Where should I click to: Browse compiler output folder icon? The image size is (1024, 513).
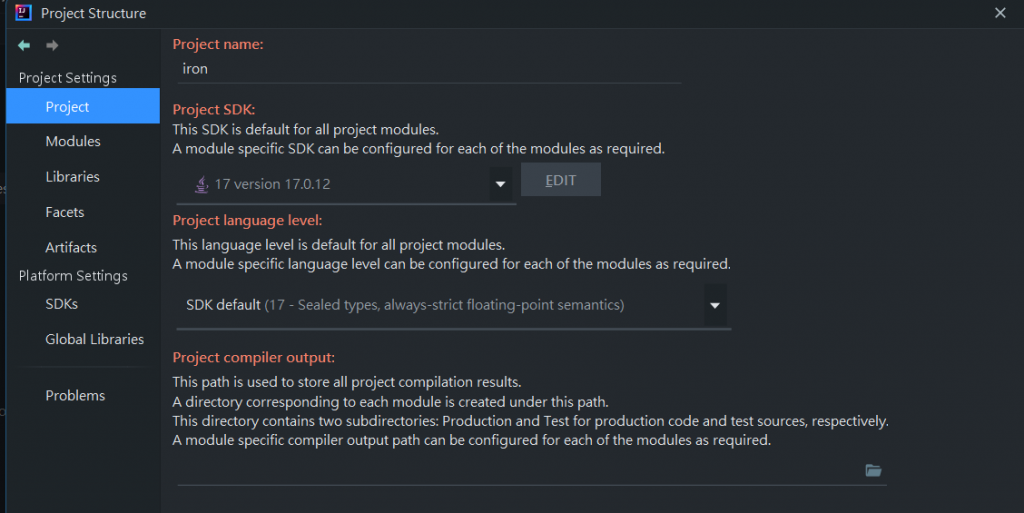873,470
